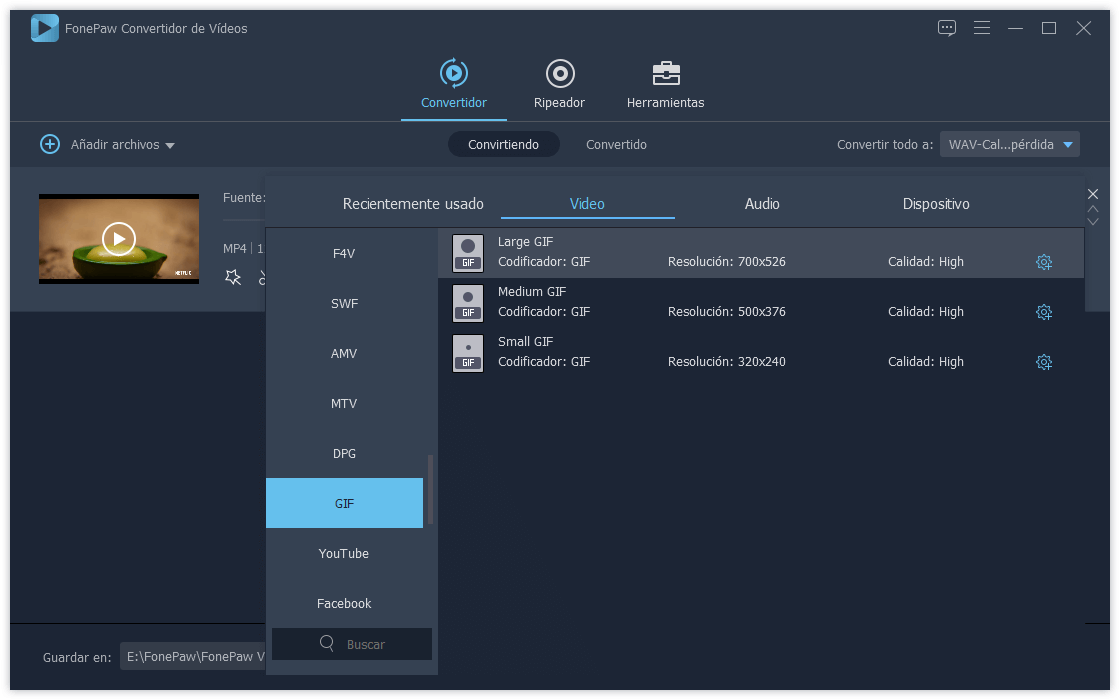Click 'Resolución: 320x240' text
1120x700 pixels.
726,362
